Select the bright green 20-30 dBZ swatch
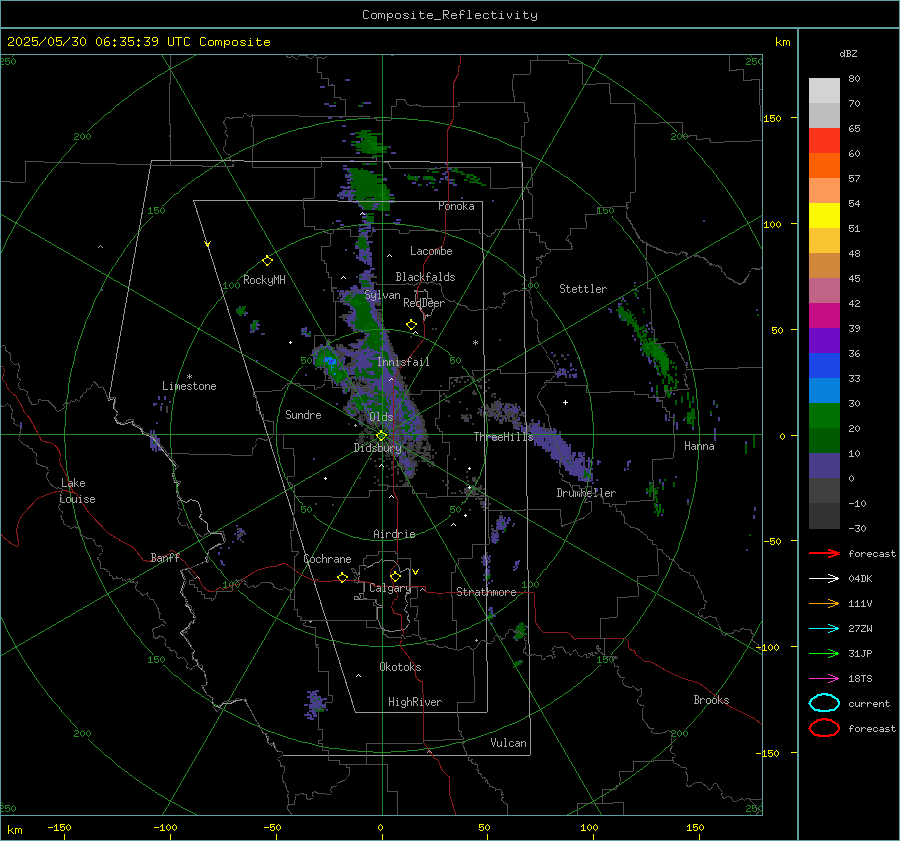 click(824, 416)
